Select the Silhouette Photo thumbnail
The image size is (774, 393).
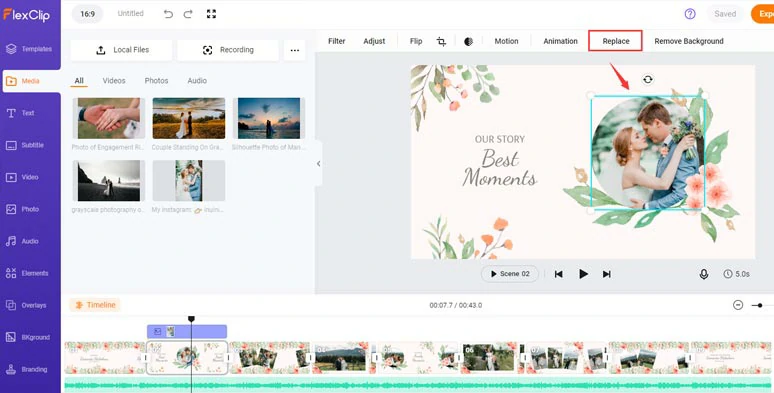click(x=269, y=118)
